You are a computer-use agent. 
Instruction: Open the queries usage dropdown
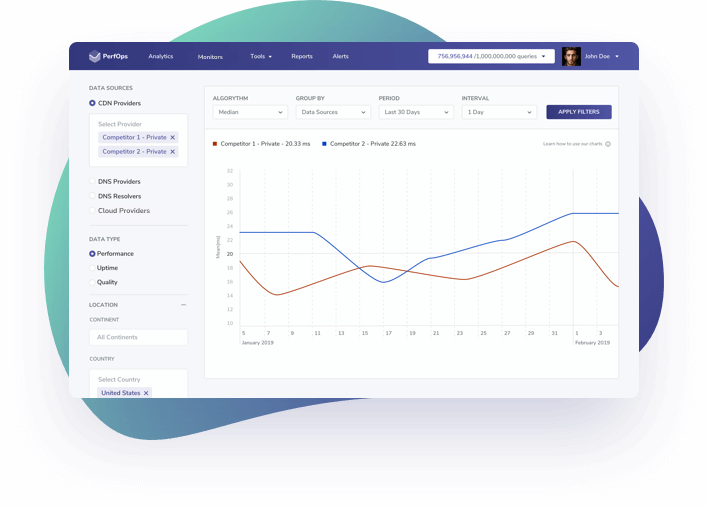coord(491,56)
